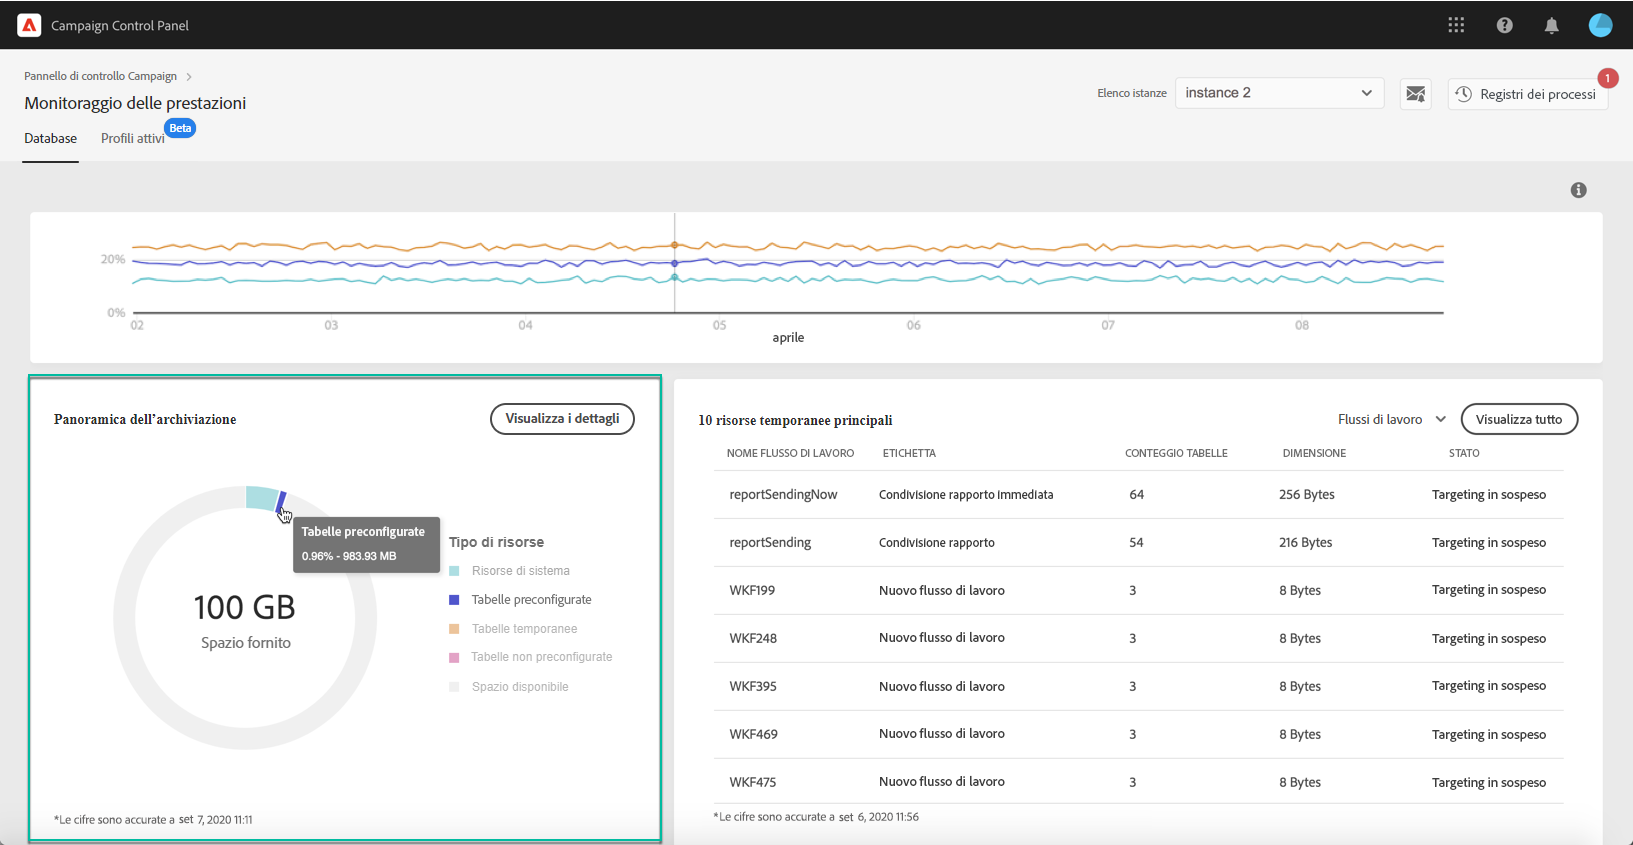Click Visualizza tutto button

[x=1519, y=419]
